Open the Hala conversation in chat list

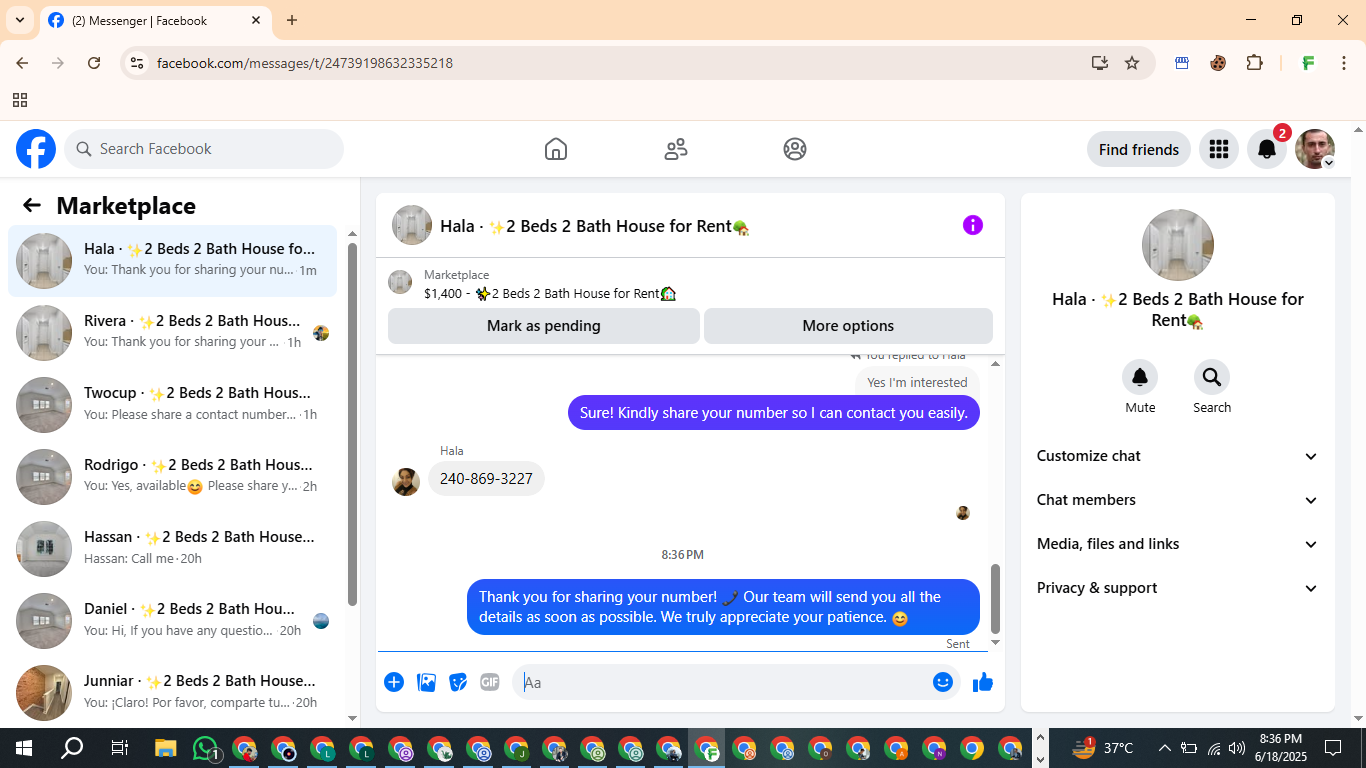point(173,261)
